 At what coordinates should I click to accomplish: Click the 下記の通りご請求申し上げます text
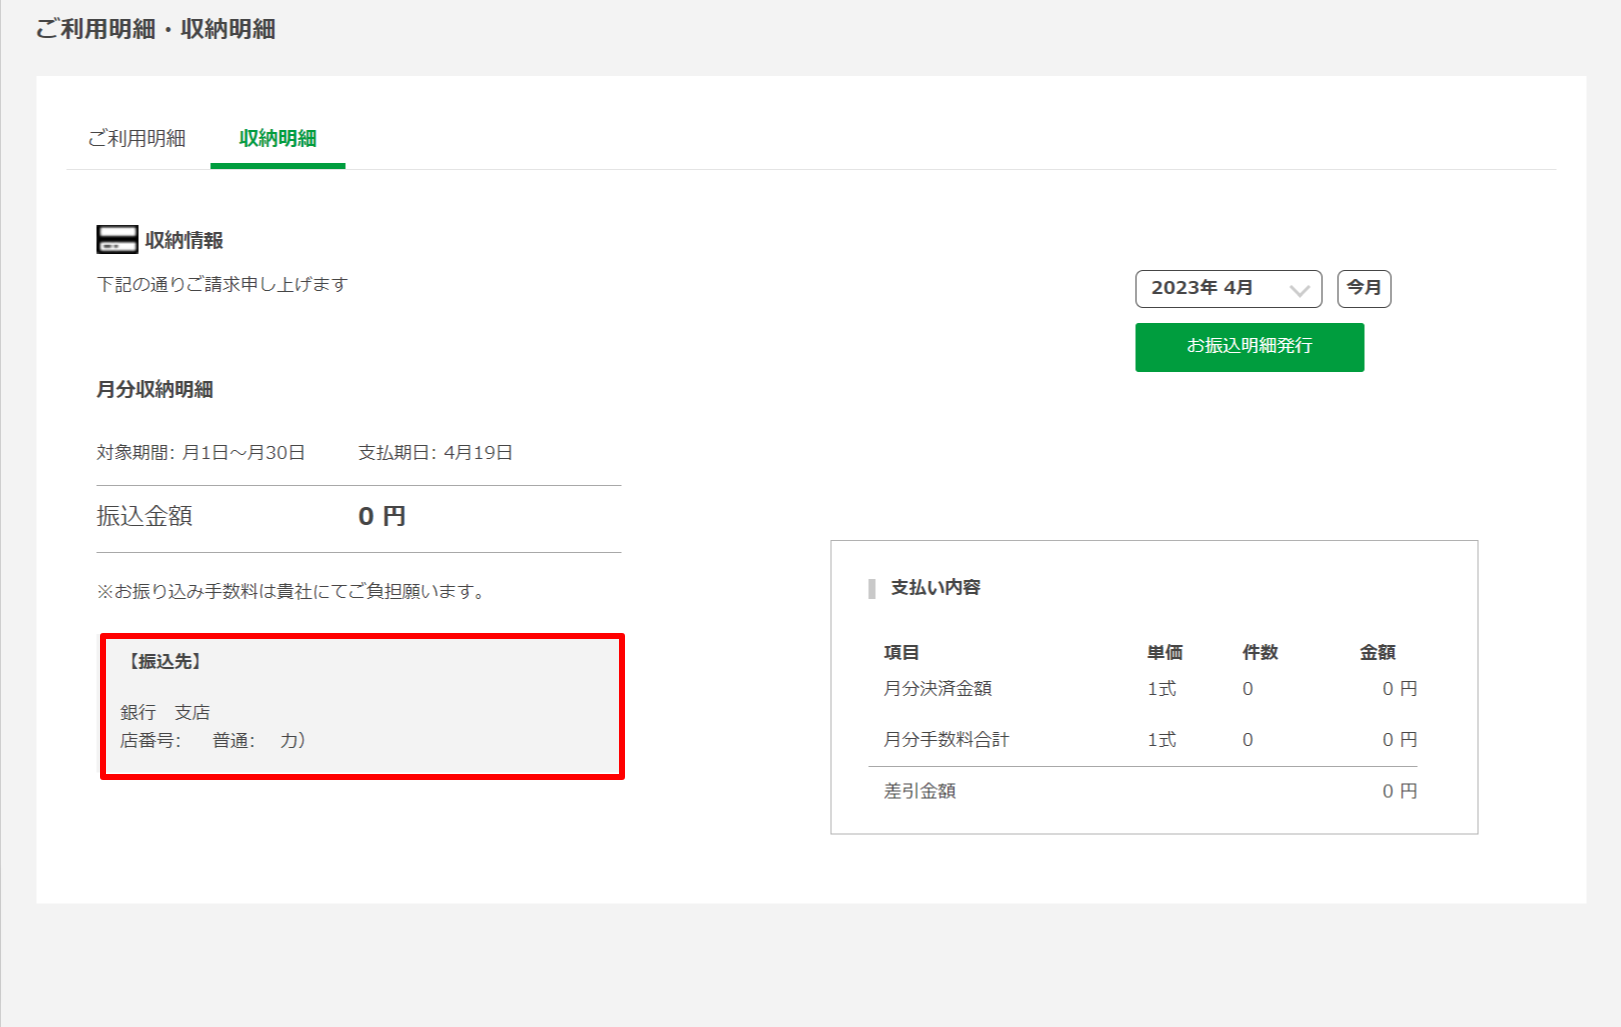pyautogui.click(x=222, y=285)
